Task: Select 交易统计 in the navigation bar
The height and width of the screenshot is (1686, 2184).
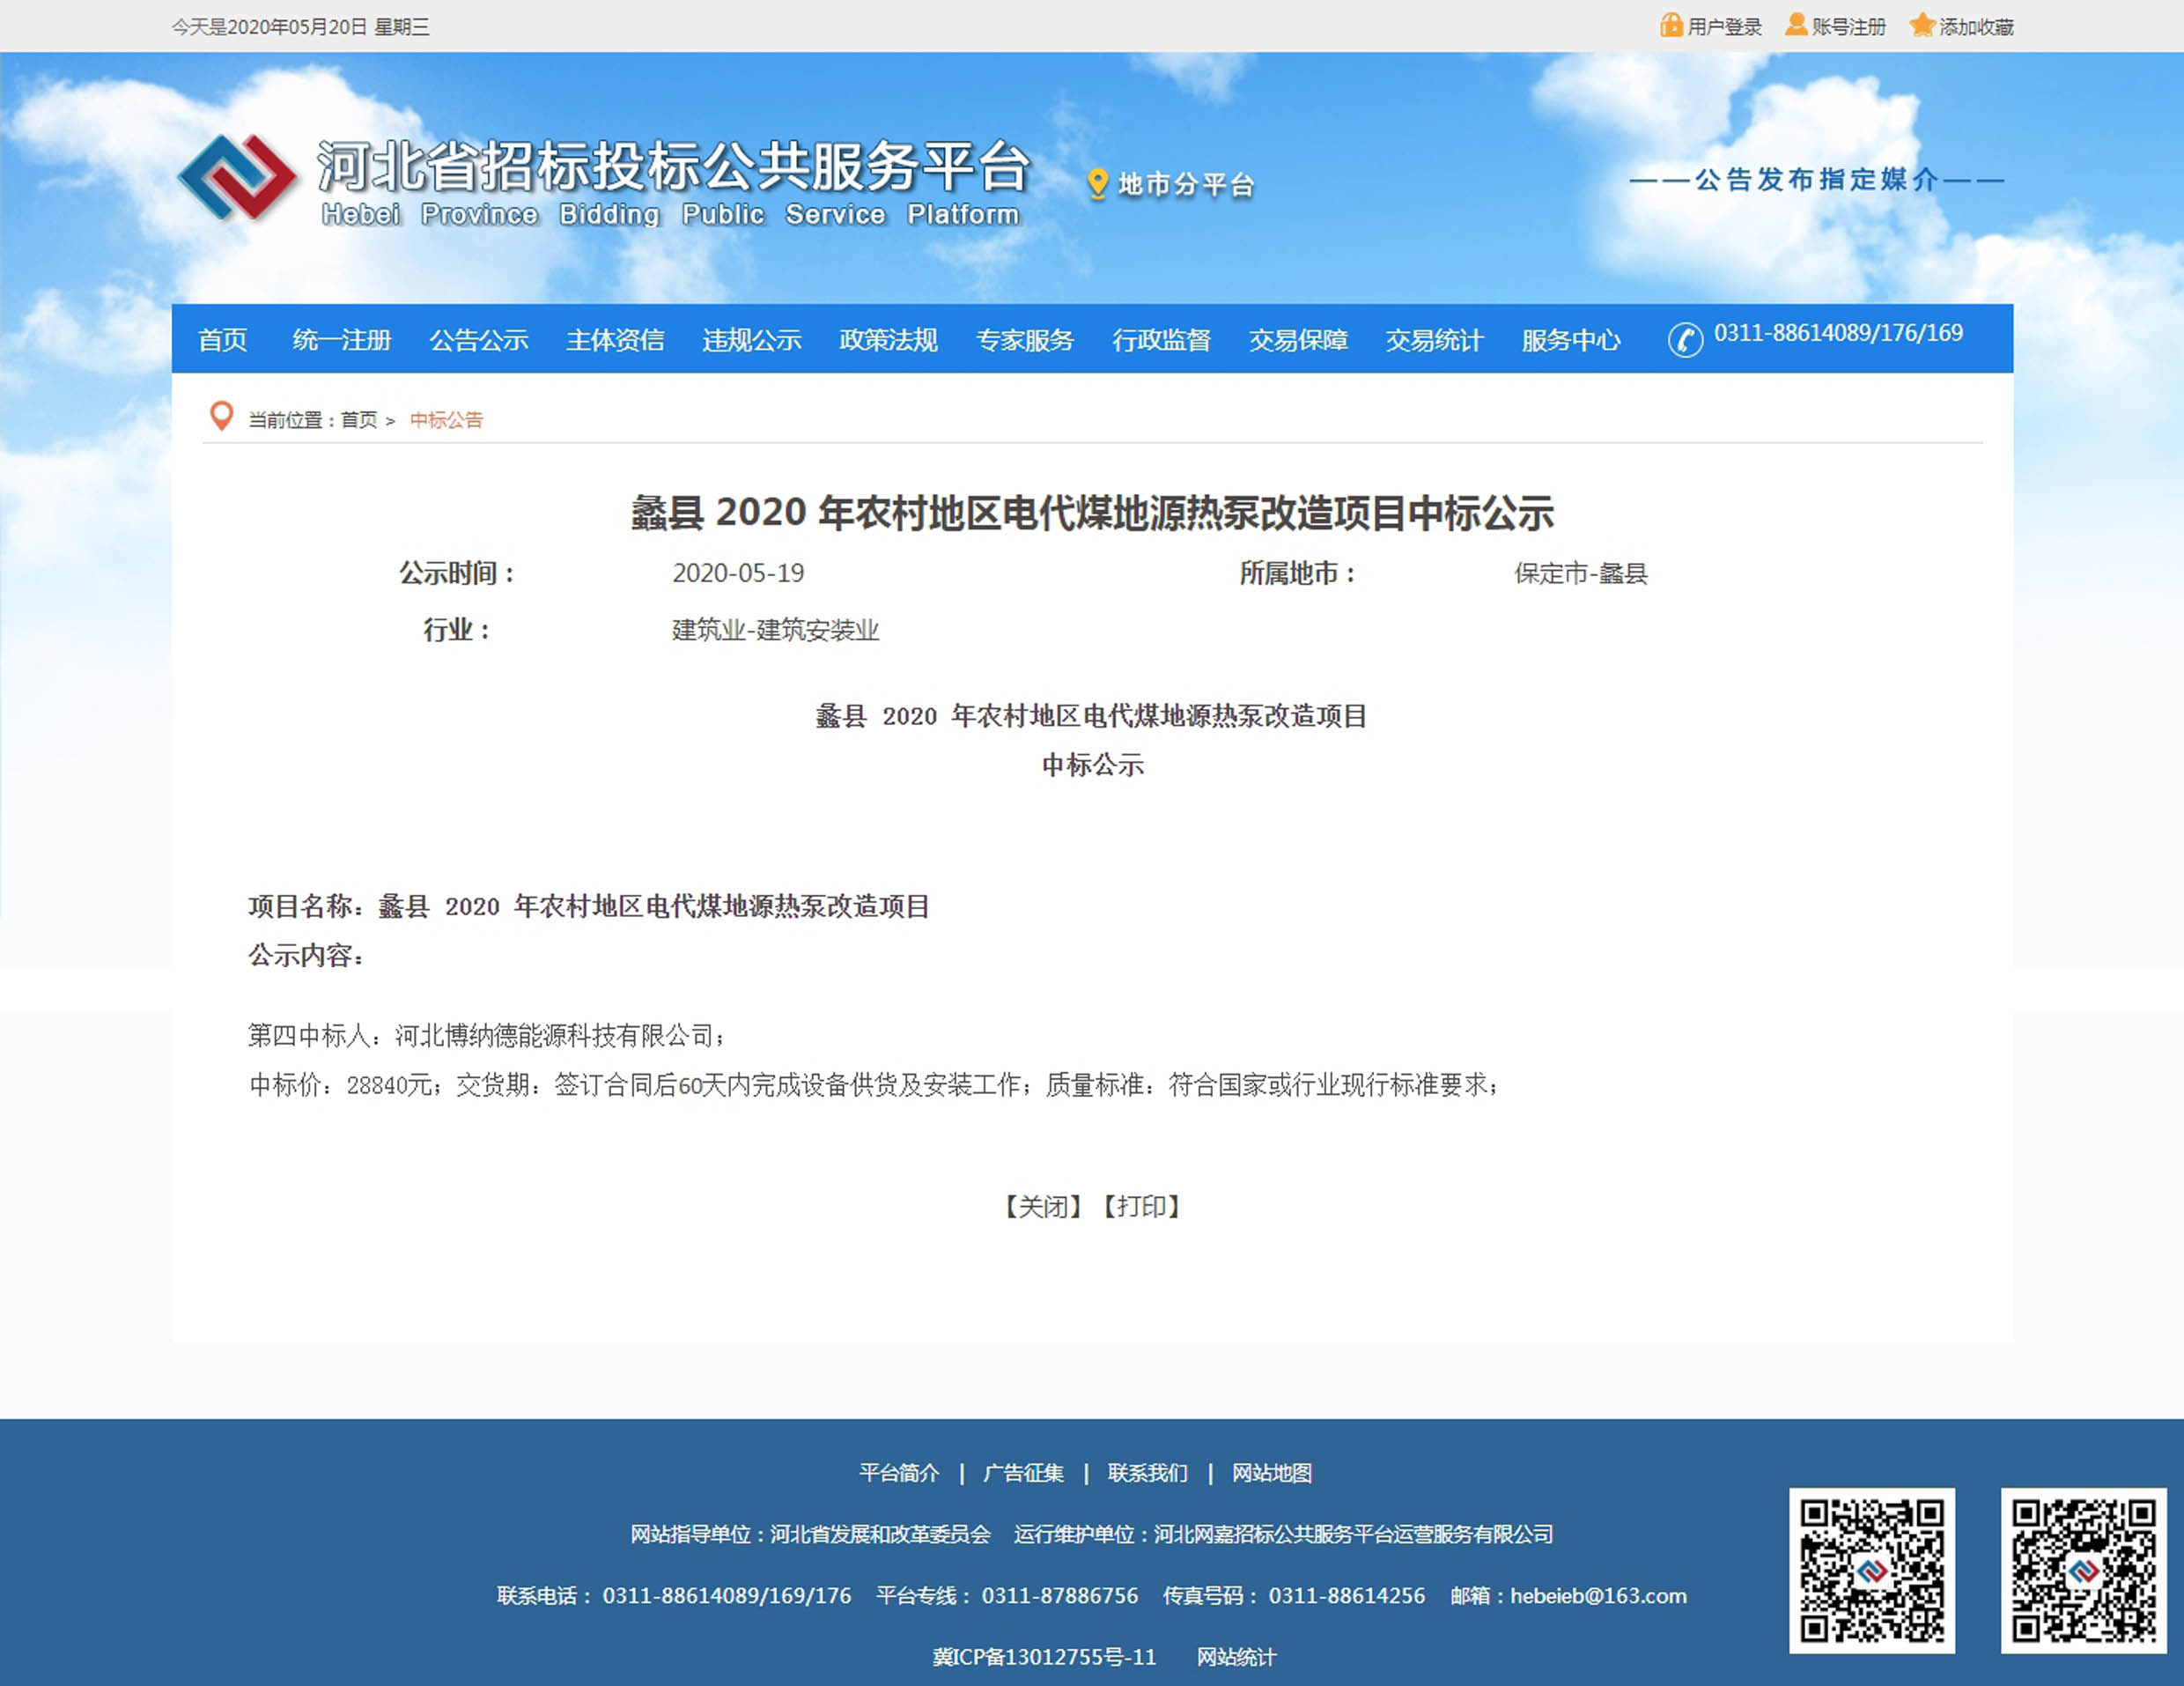Action: [x=1434, y=340]
